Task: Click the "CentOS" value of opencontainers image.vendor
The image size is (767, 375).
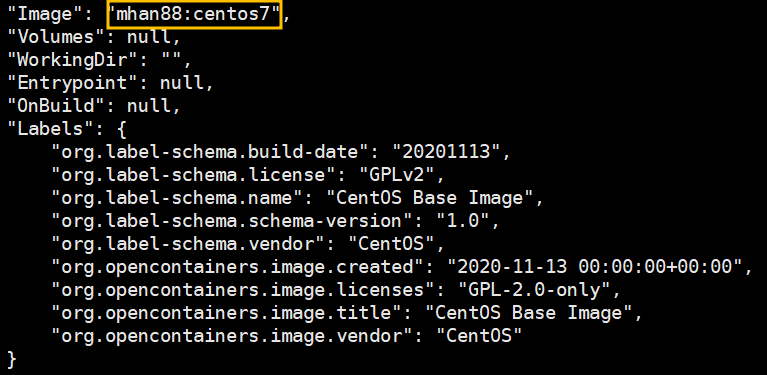Action: coord(479,336)
